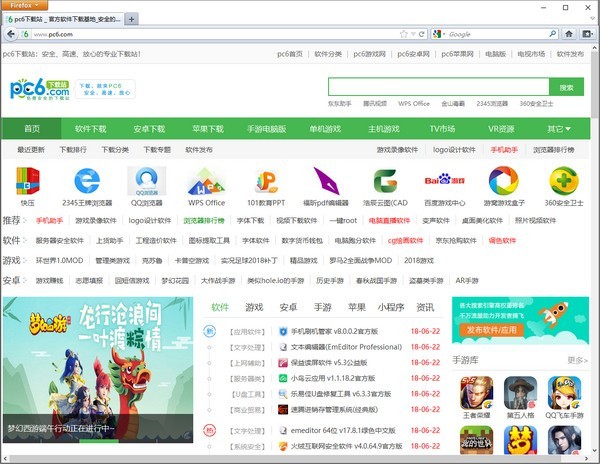600x464 pixels.
Task: Open emeditor 64位 v17.8.1绿色中文版 entry
Action: click(x=343, y=430)
